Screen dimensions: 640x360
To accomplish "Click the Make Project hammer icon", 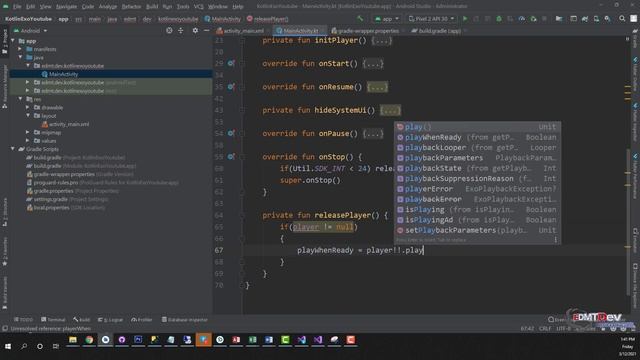I will tap(360, 19).
